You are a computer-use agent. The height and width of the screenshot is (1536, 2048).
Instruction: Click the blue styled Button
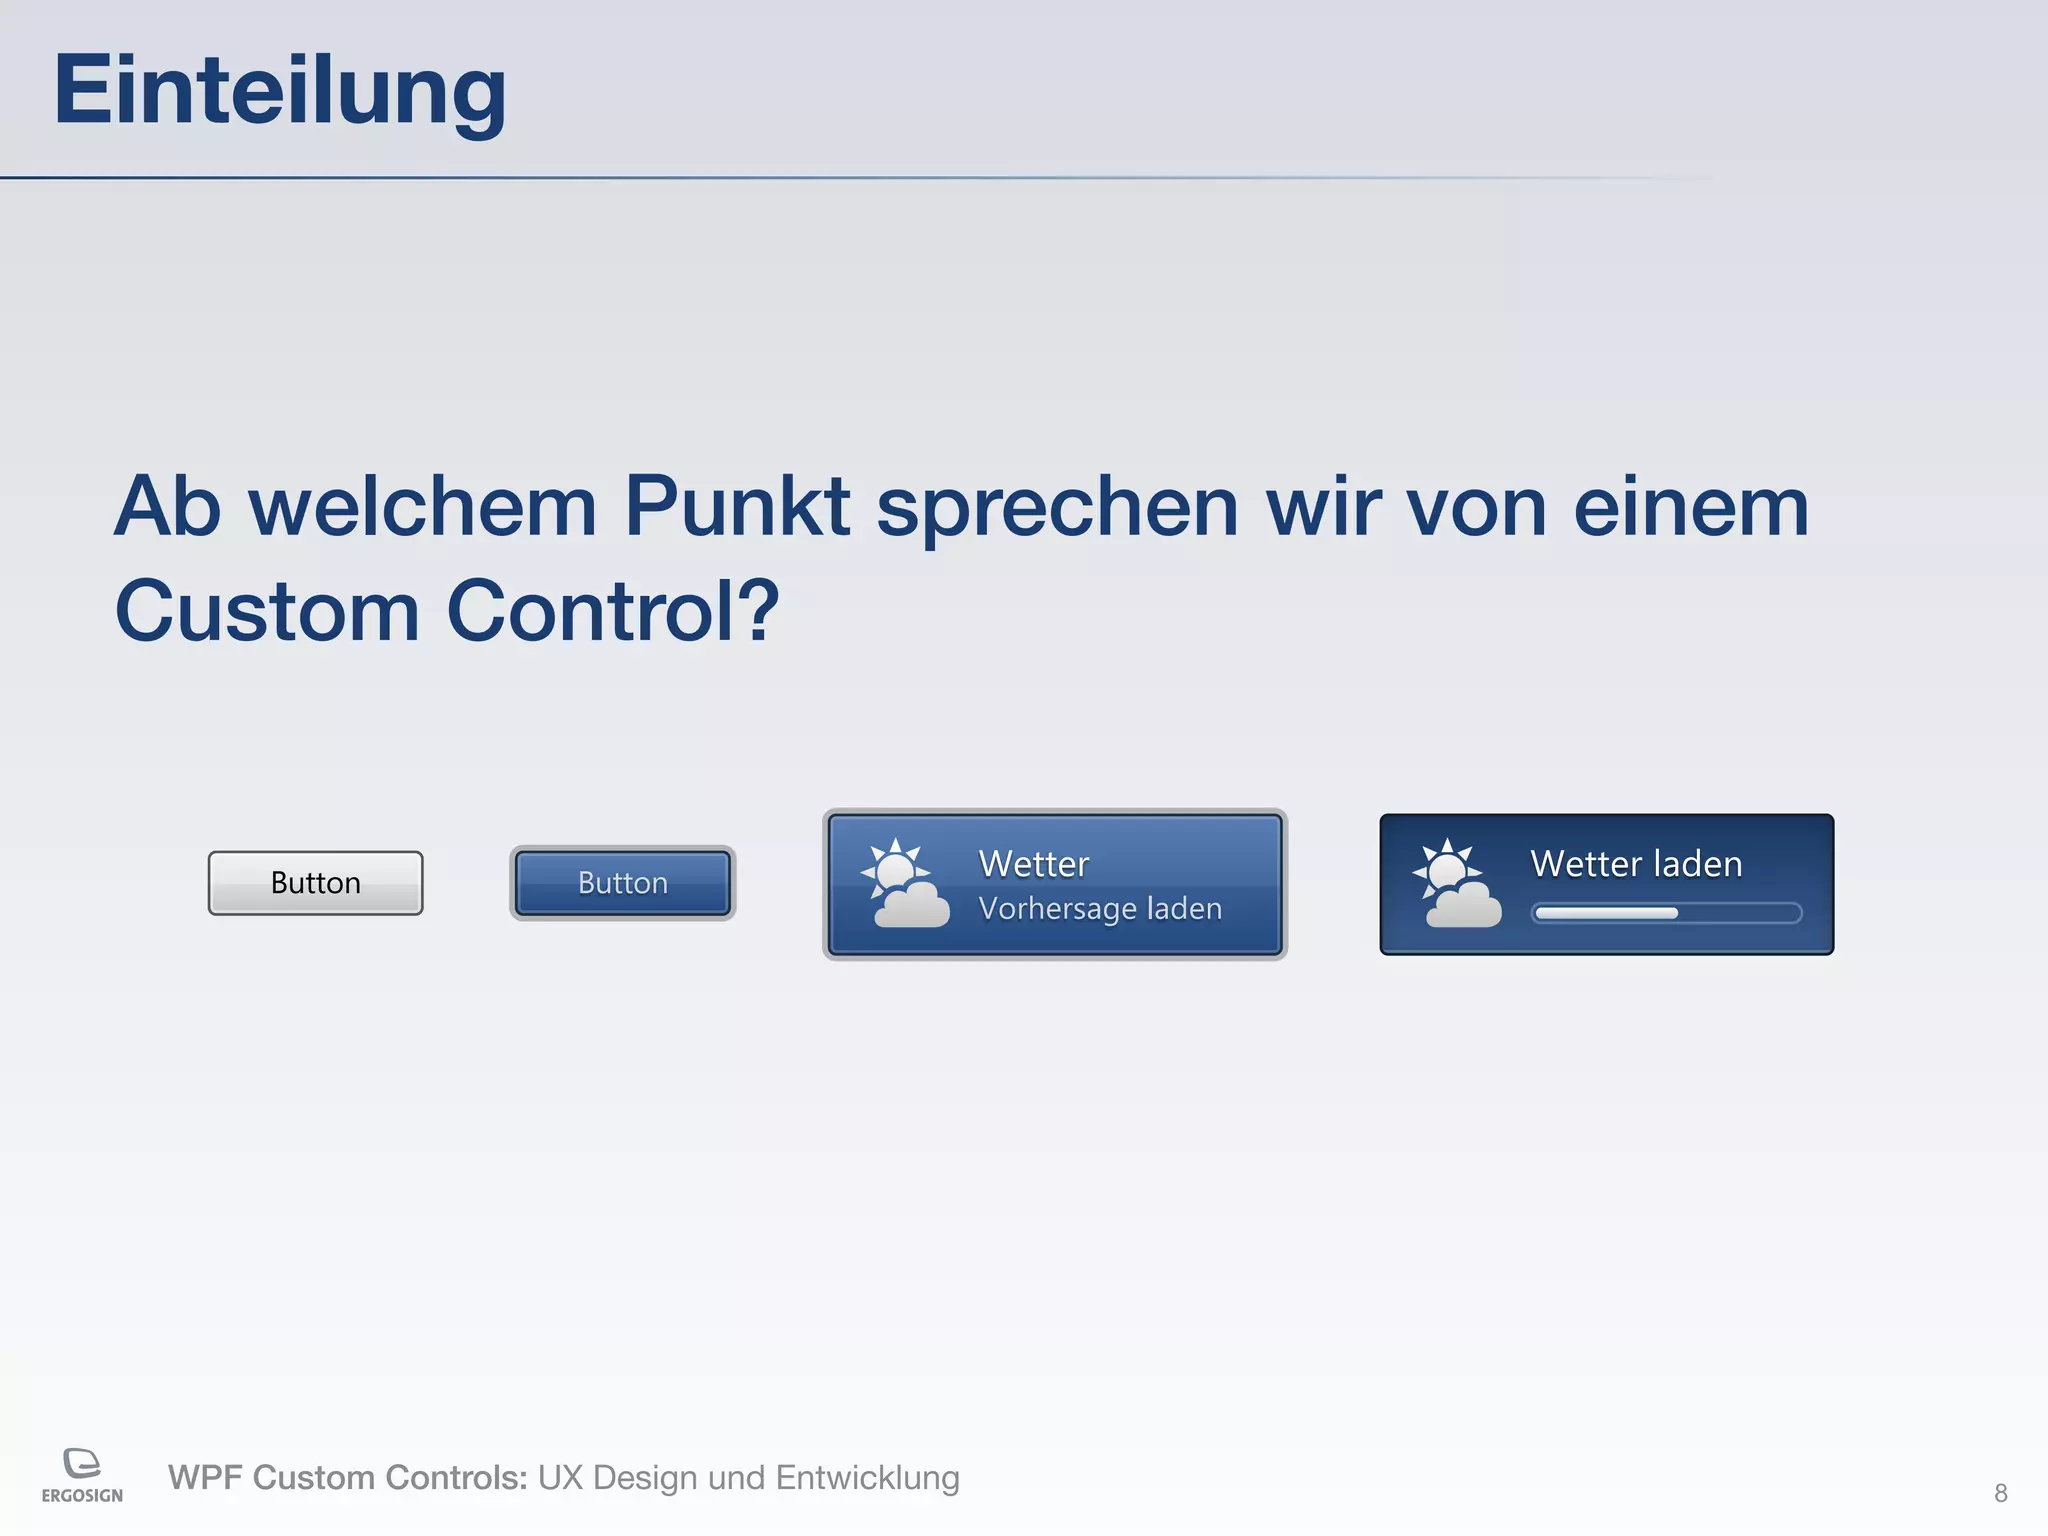pyautogui.click(x=622, y=883)
